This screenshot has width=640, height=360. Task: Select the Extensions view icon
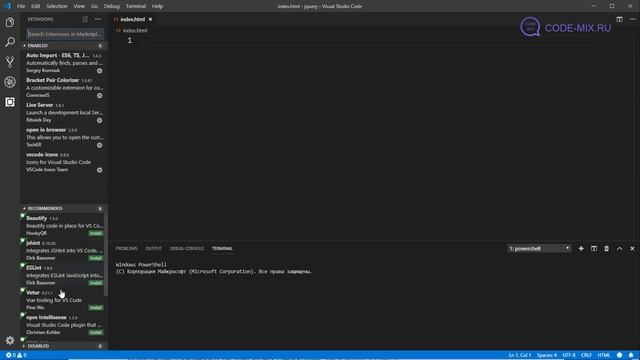click(x=10, y=102)
